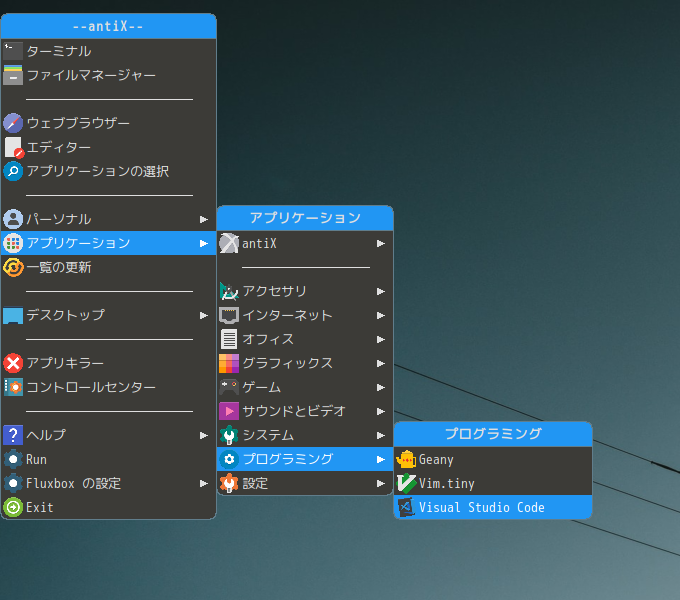The height and width of the screenshot is (600, 680).
Task: Click the ウェブブラウザー compass icon
Action: 13,123
